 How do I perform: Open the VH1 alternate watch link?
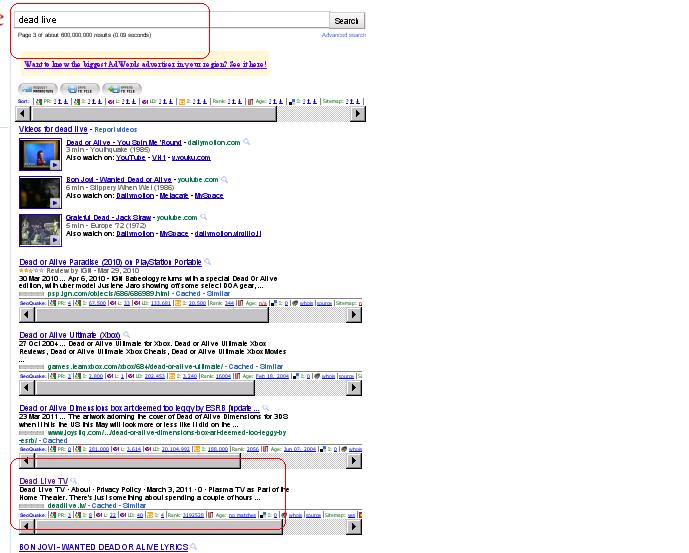tap(159, 157)
